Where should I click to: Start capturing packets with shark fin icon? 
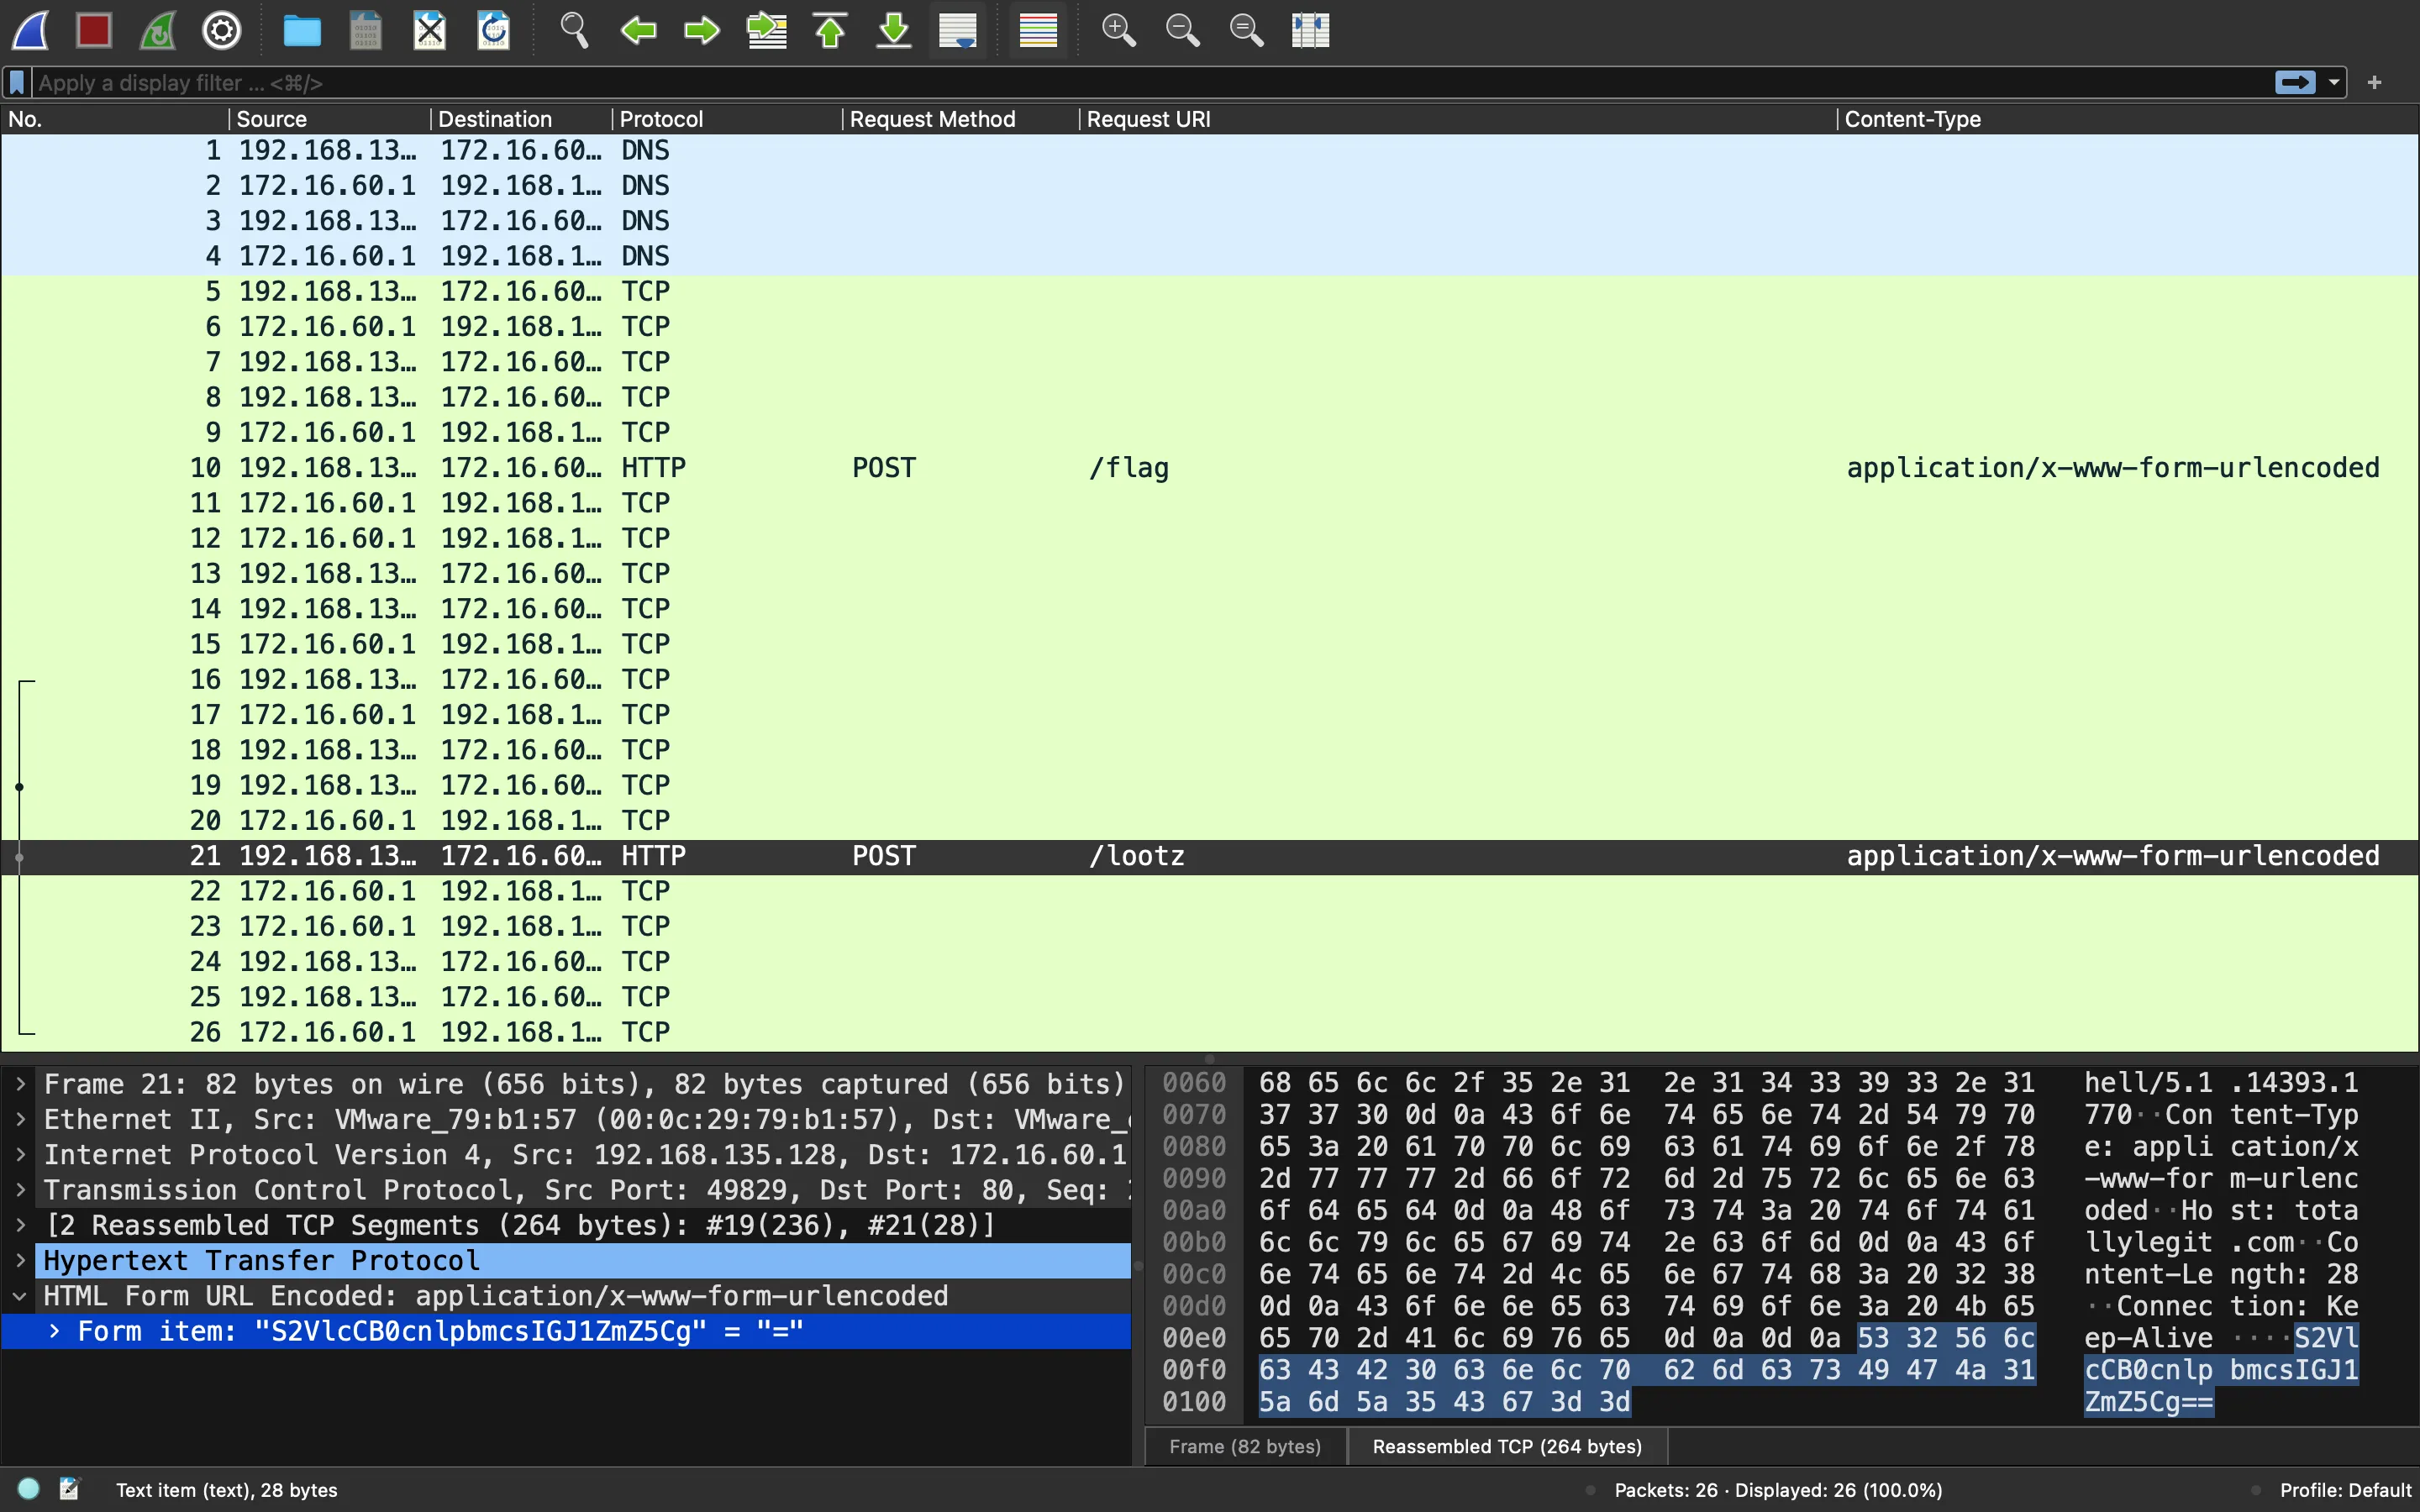(30, 30)
